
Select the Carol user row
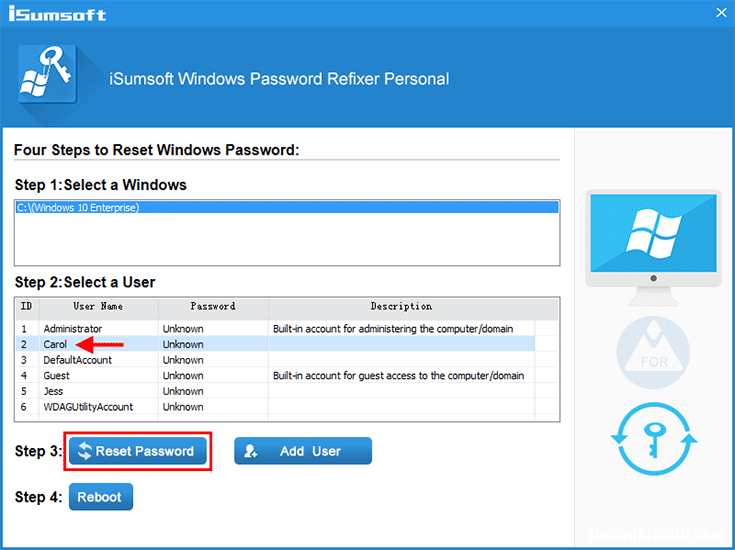[x=275, y=344]
